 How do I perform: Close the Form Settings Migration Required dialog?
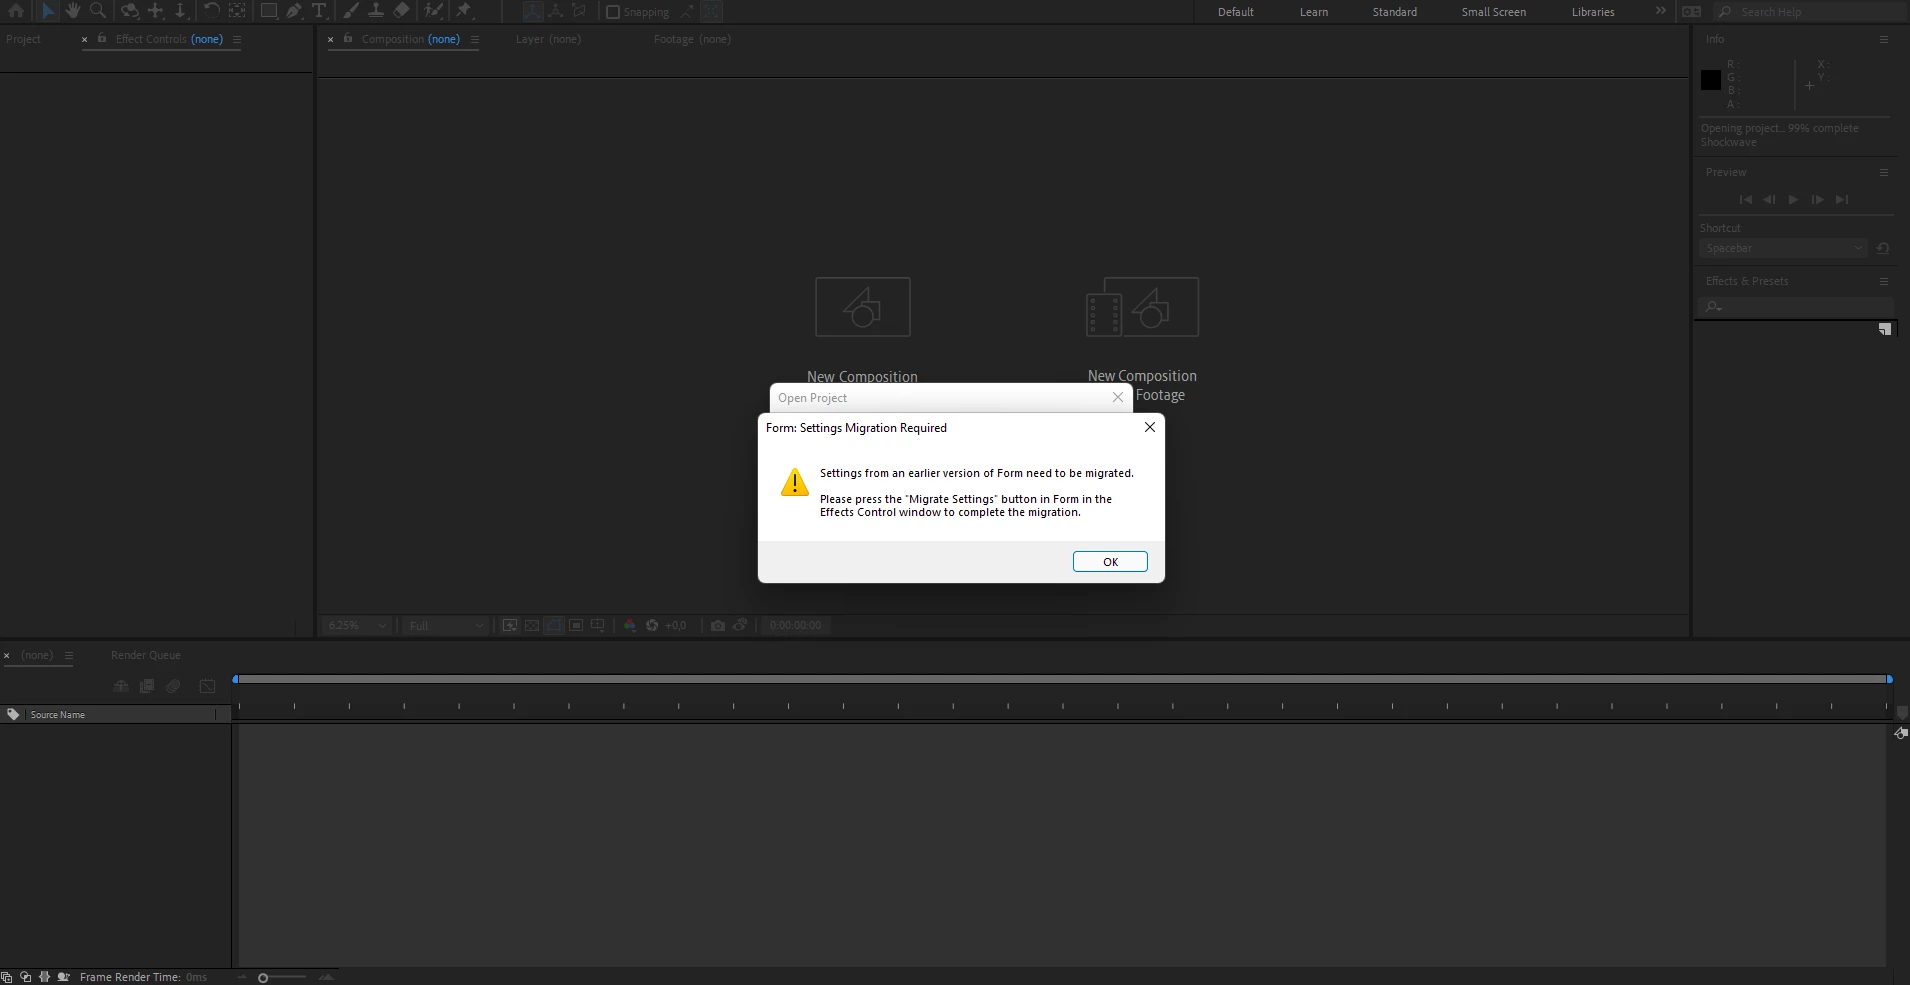click(1150, 427)
